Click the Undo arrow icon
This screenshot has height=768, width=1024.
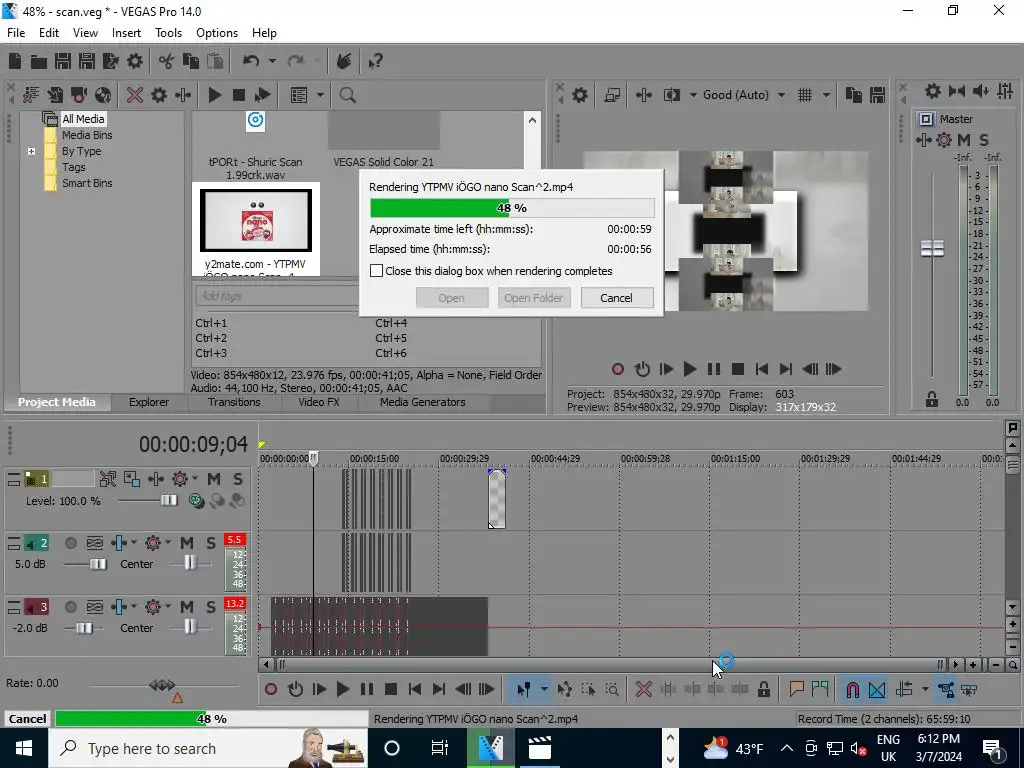[251, 61]
